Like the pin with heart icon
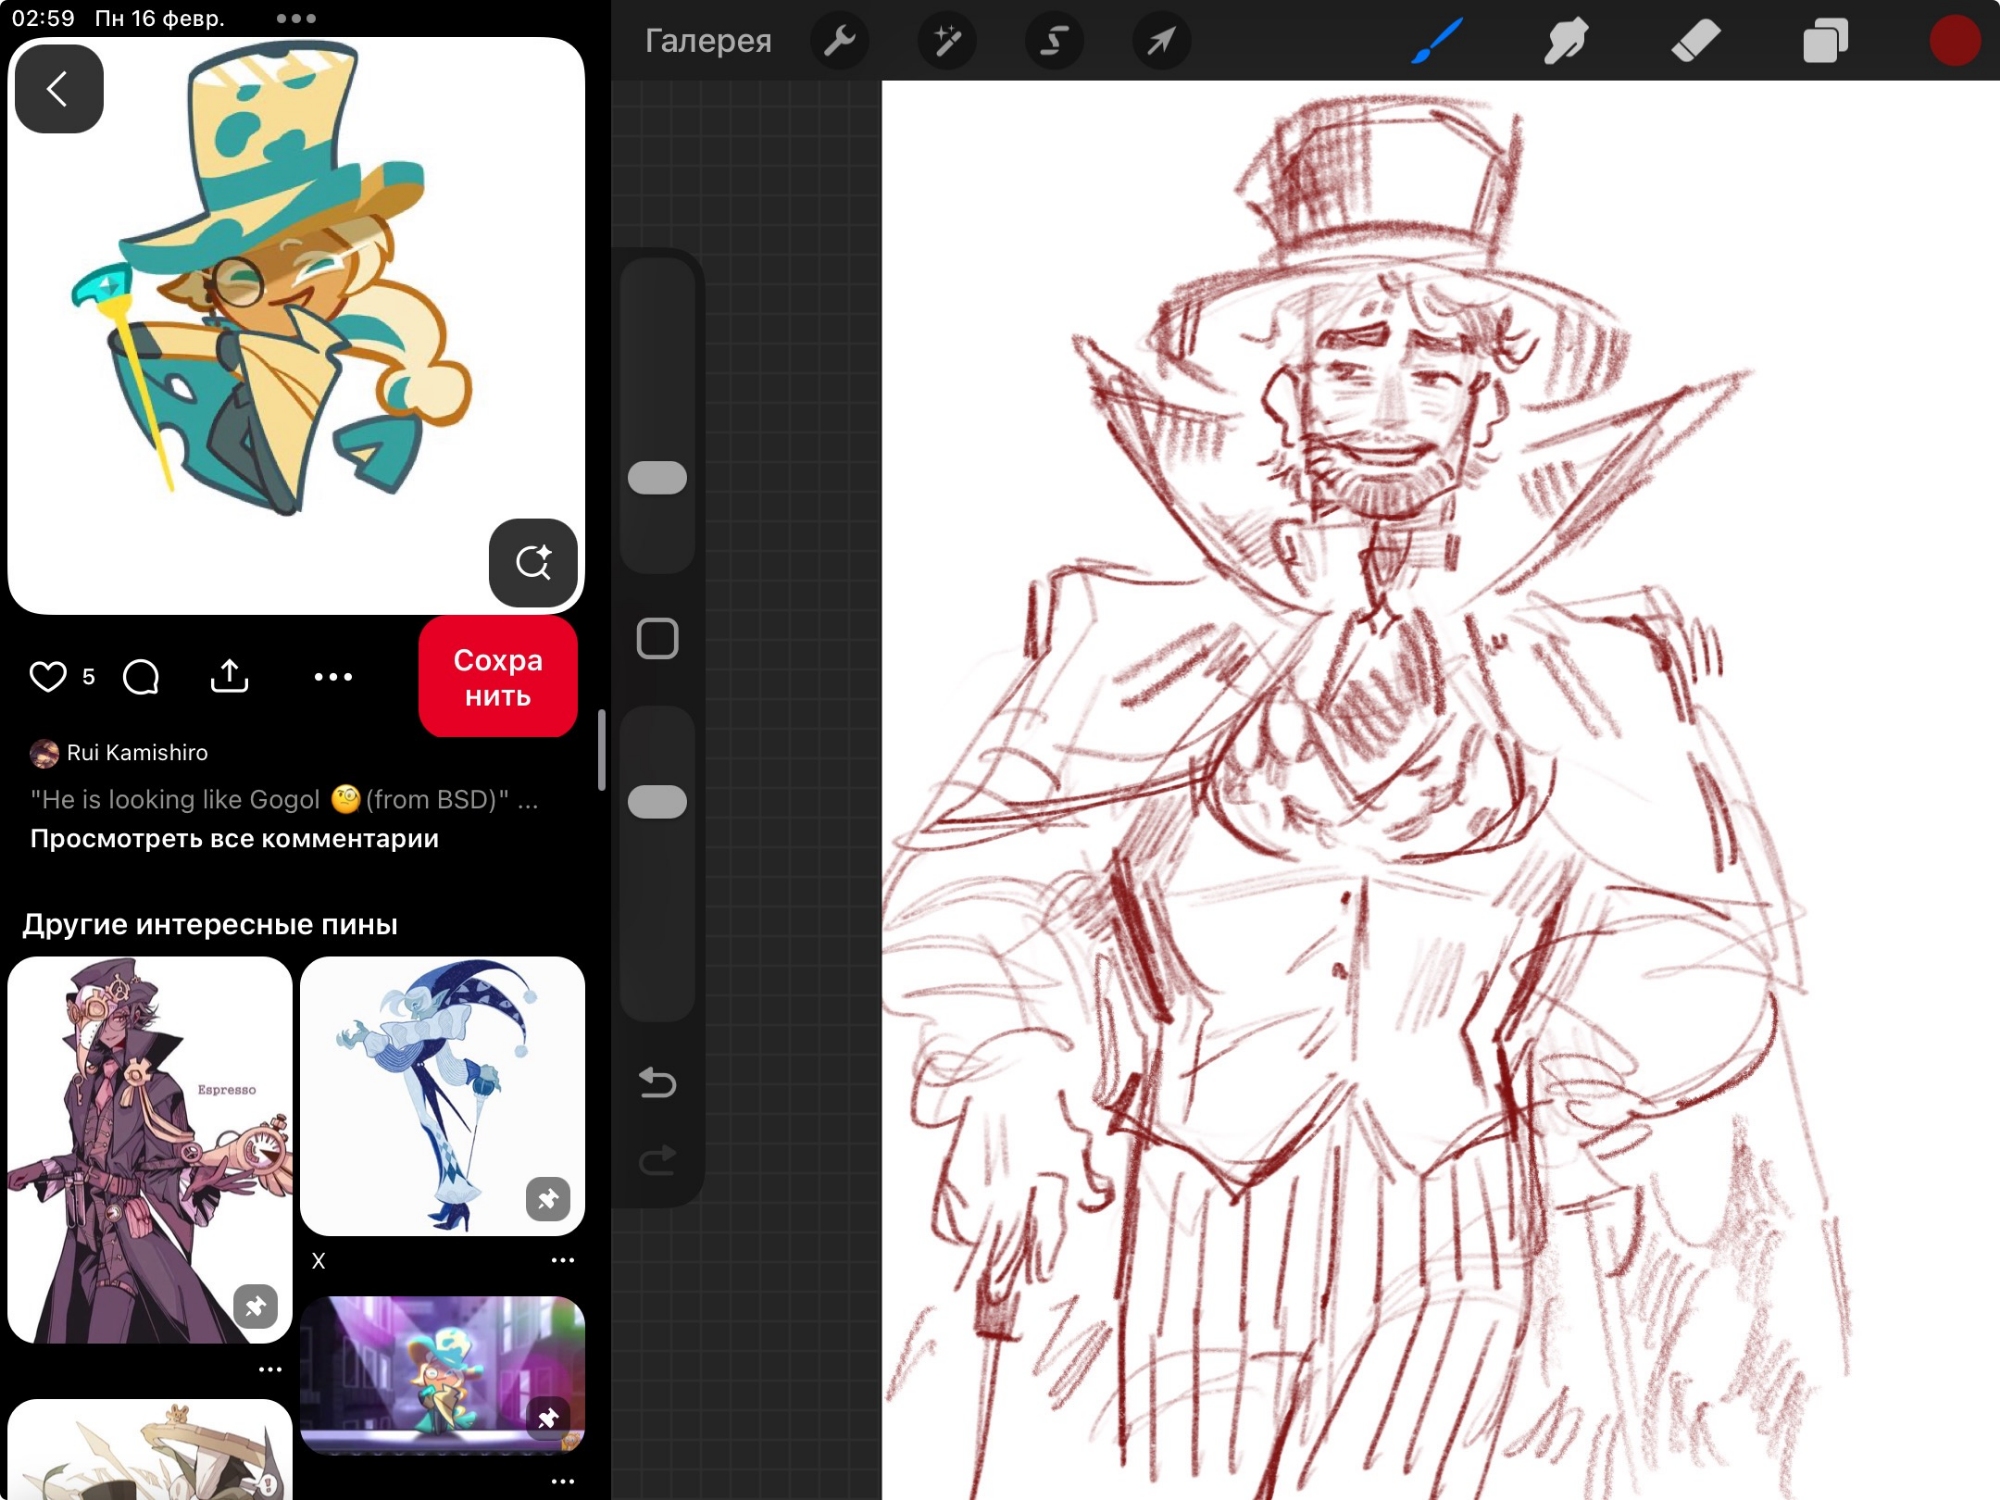Image resolution: width=2000 pixels, height=1500 pixels. pyautogui.click(x=47, y=677)
